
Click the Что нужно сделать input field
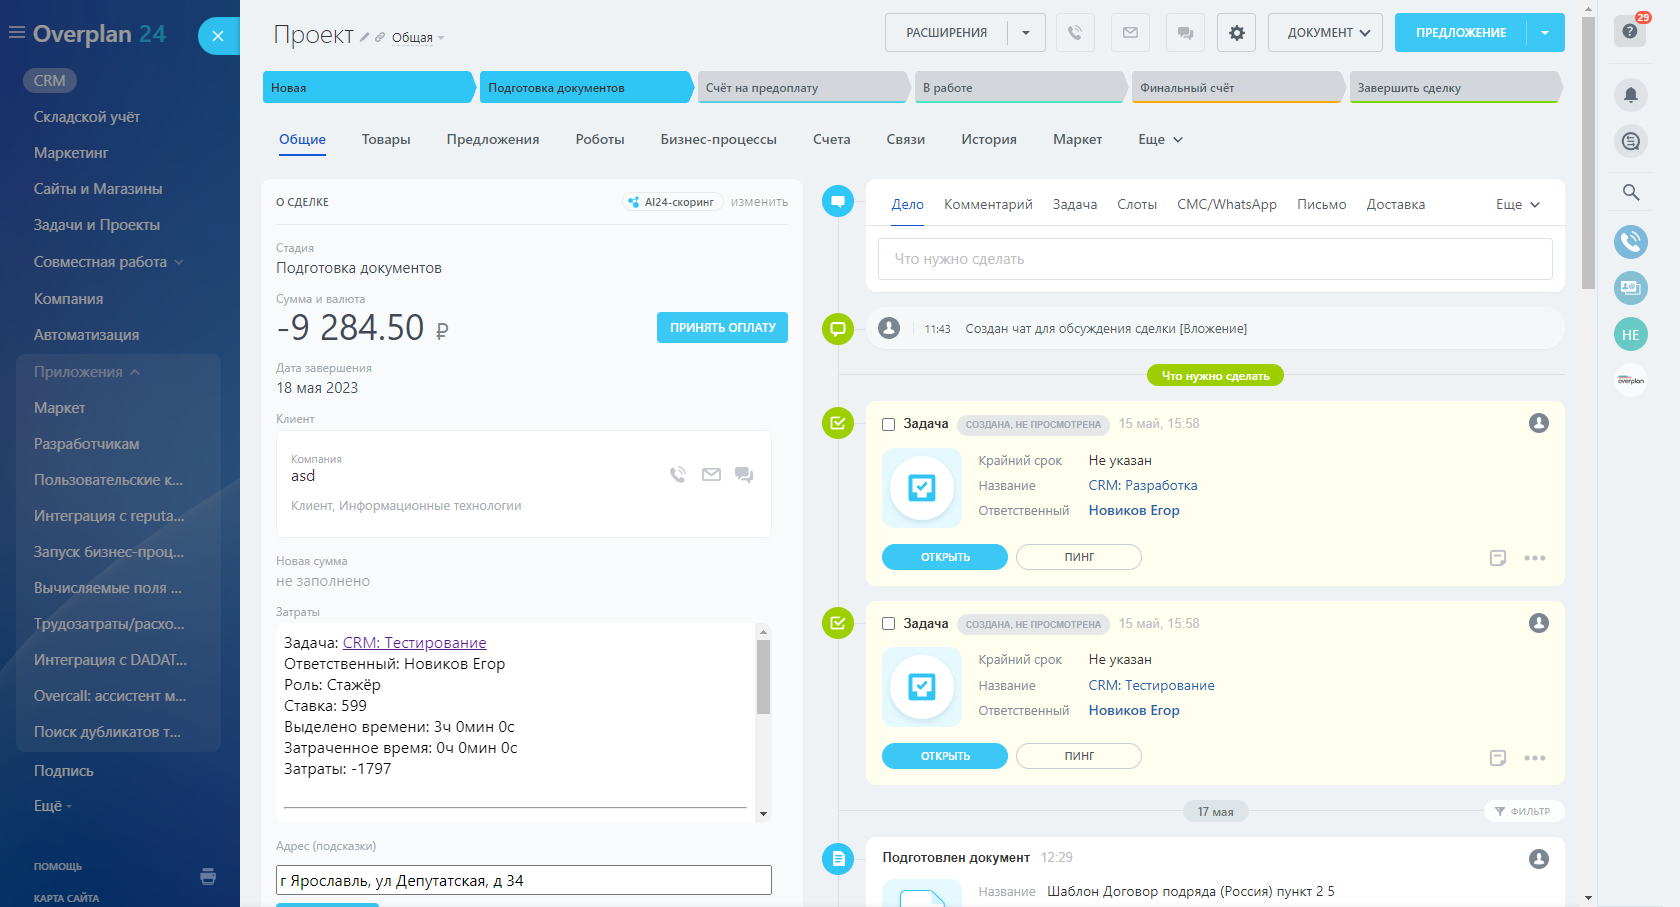pos(1214,259)
